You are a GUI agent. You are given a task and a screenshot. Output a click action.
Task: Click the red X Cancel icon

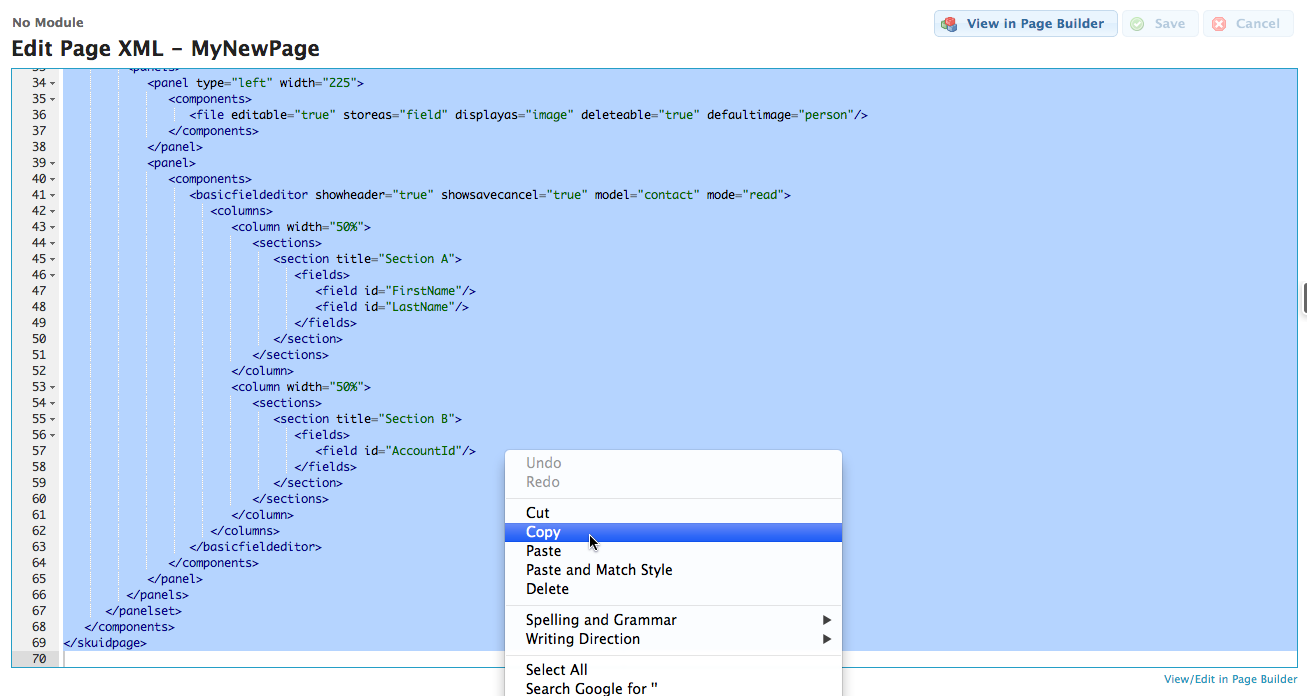coord(1219,24)
